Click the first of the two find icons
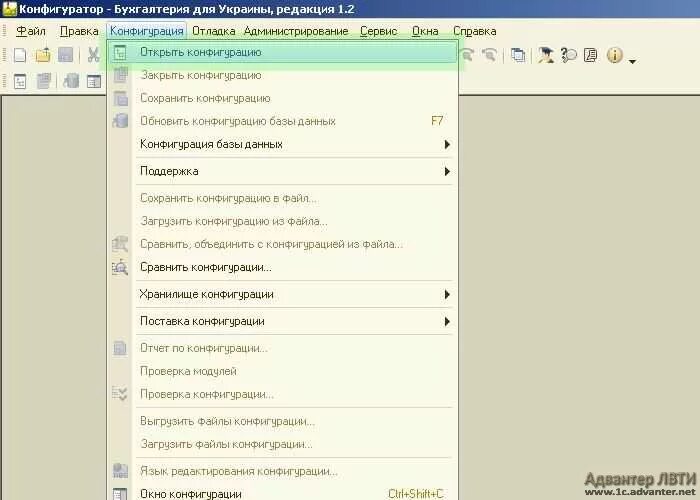 tap(467, 55)
